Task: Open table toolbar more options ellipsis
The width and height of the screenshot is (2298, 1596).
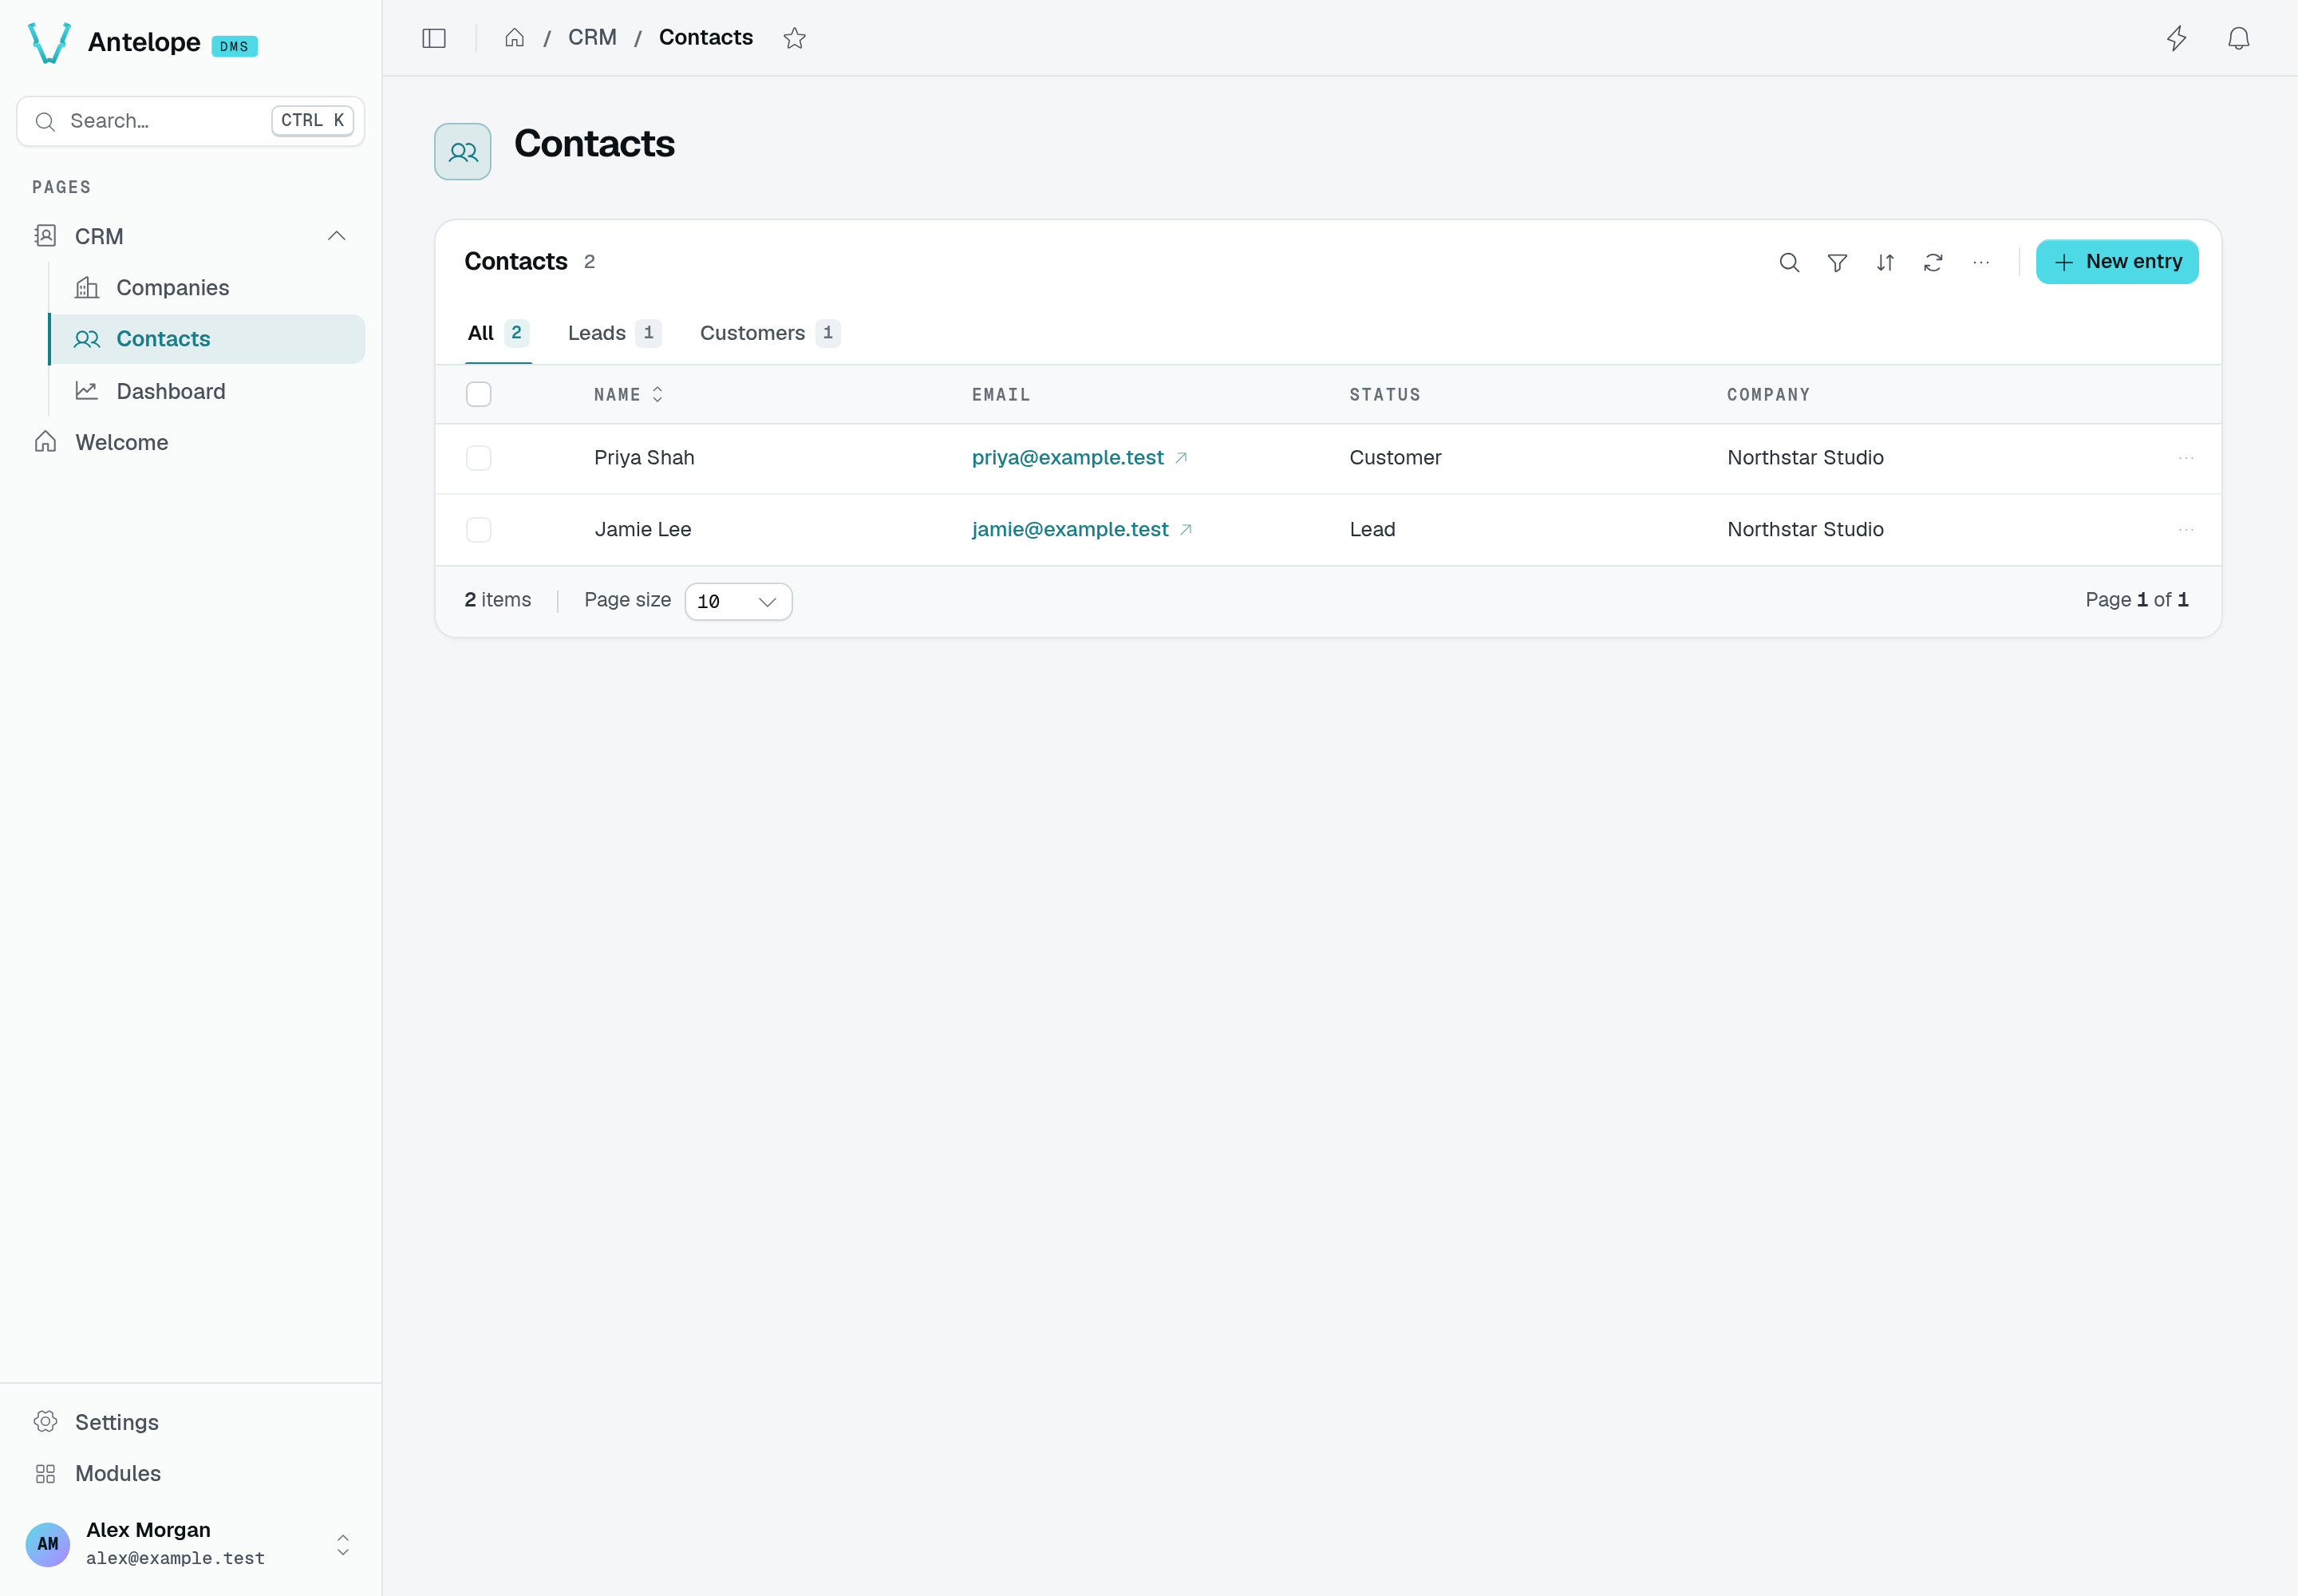Action: click(x=1981, y=262)
